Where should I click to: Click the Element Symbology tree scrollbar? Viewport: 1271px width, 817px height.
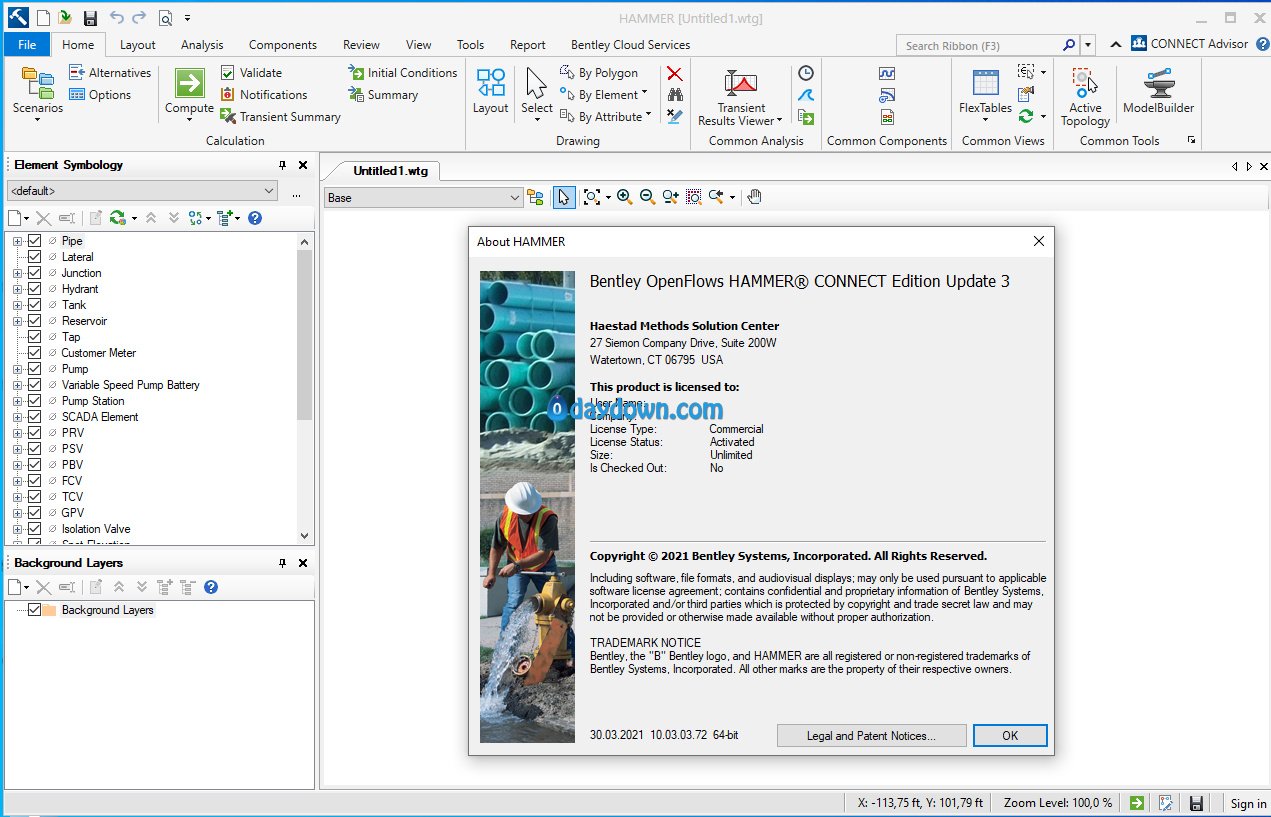pos(305,333)
